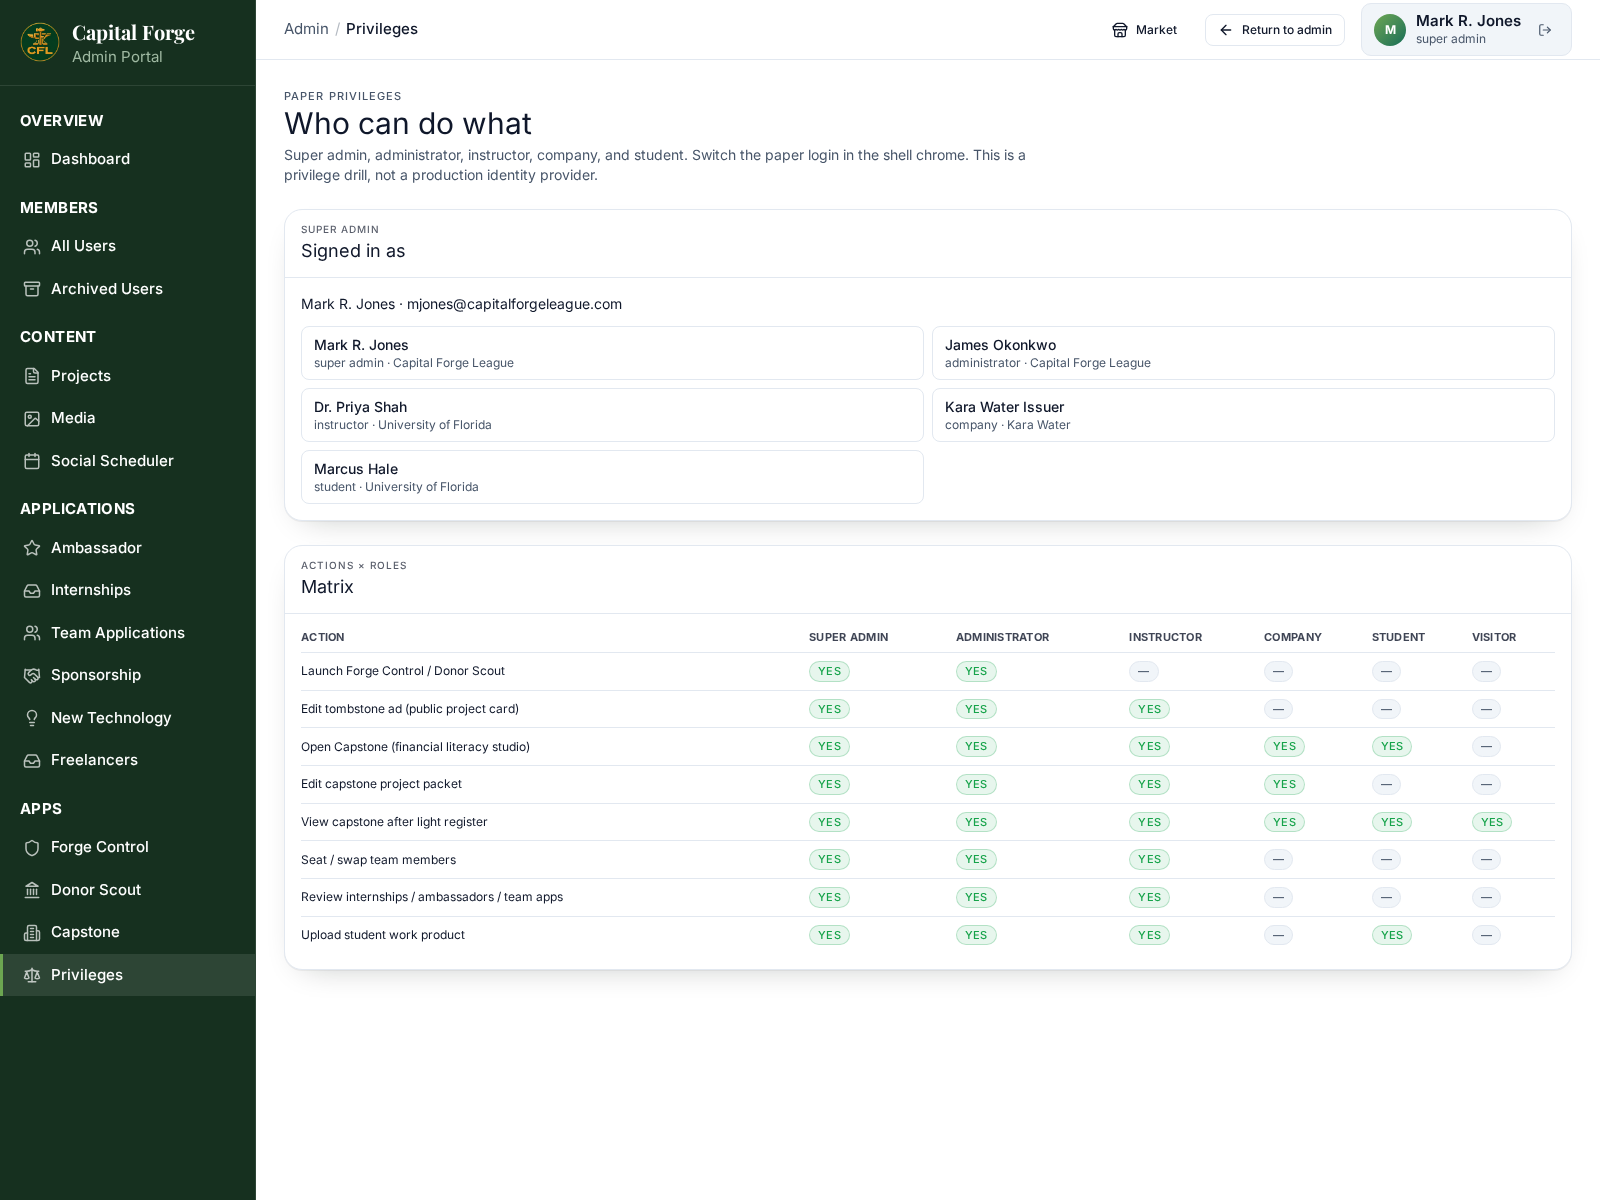Image resolution: width=1600 pixels, height=1200 pixels.
Task: Click the Archived Users box icon
Action: click(x=32, y=289)
